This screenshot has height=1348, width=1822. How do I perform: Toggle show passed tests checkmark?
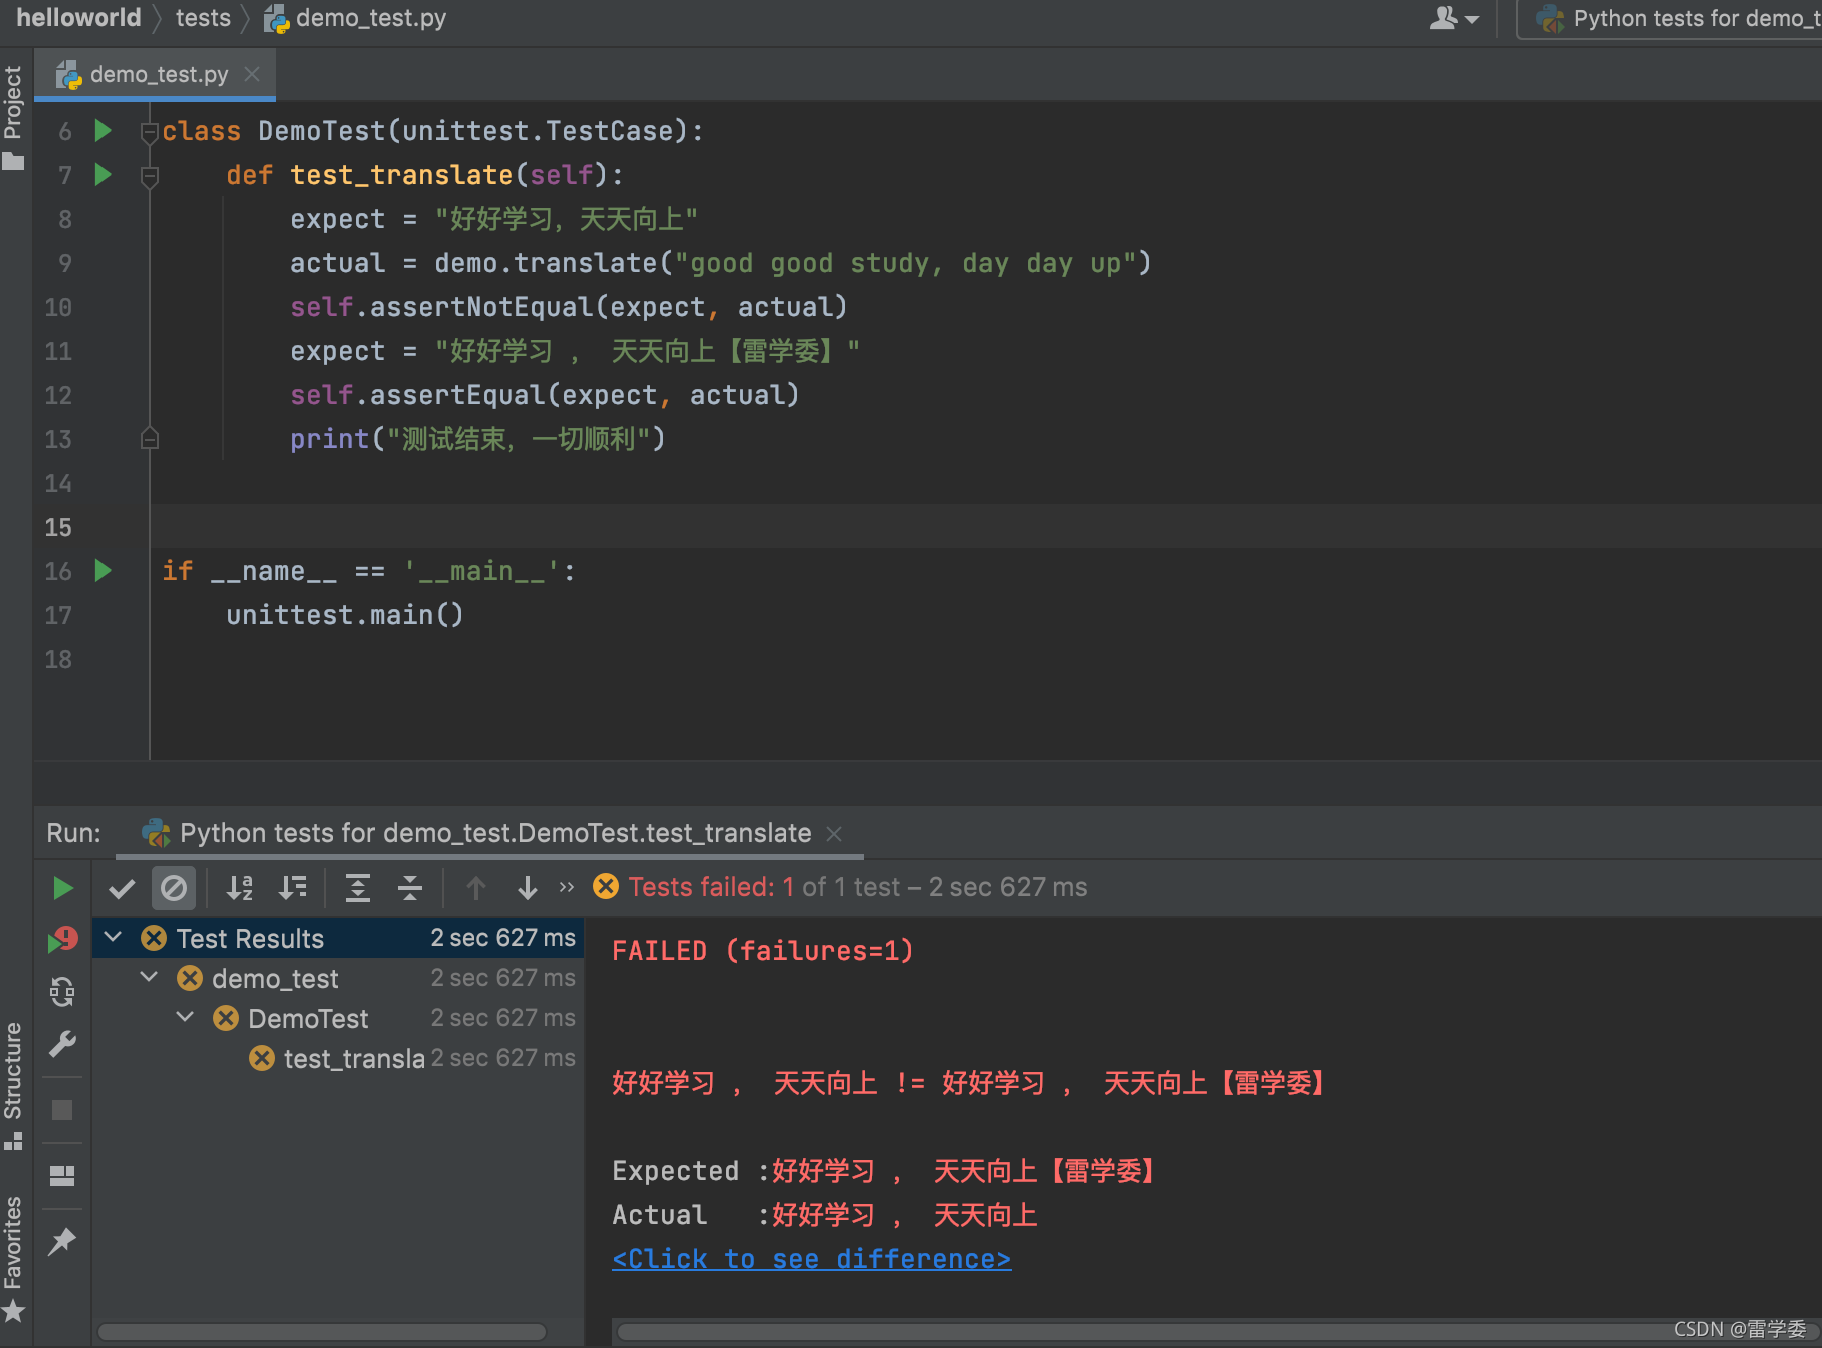pos(122,888)
